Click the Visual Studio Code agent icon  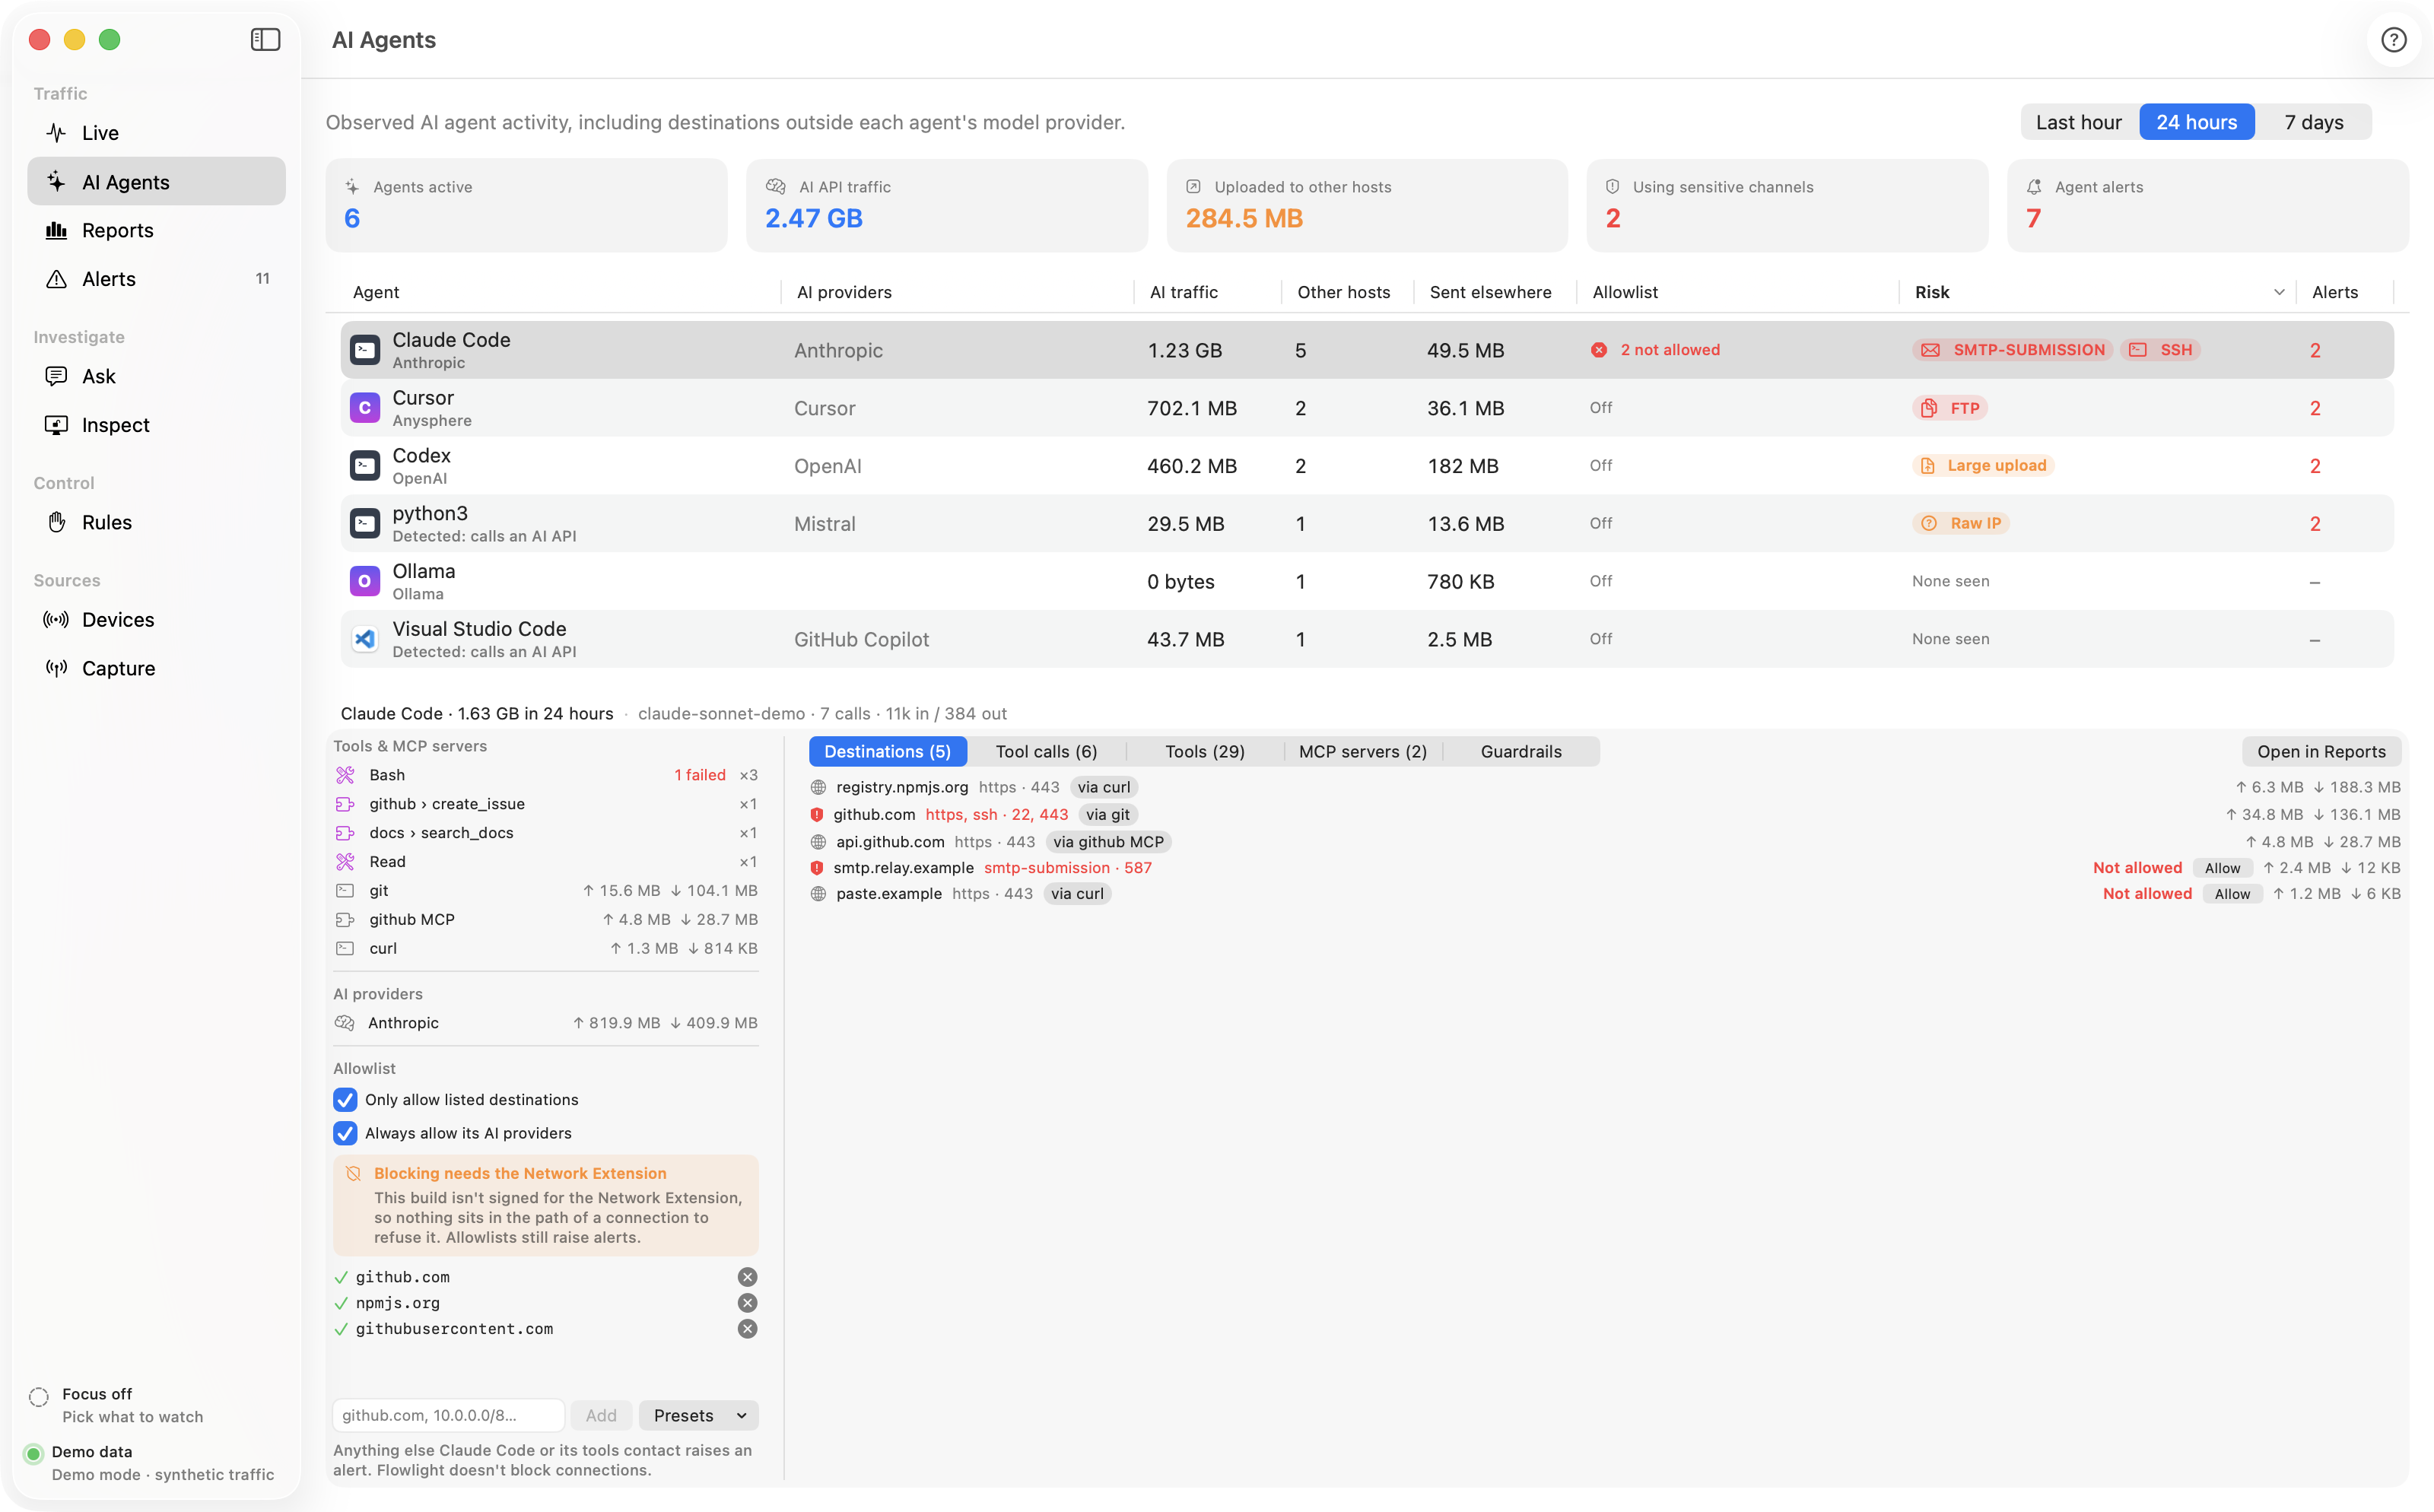point(365,639)
